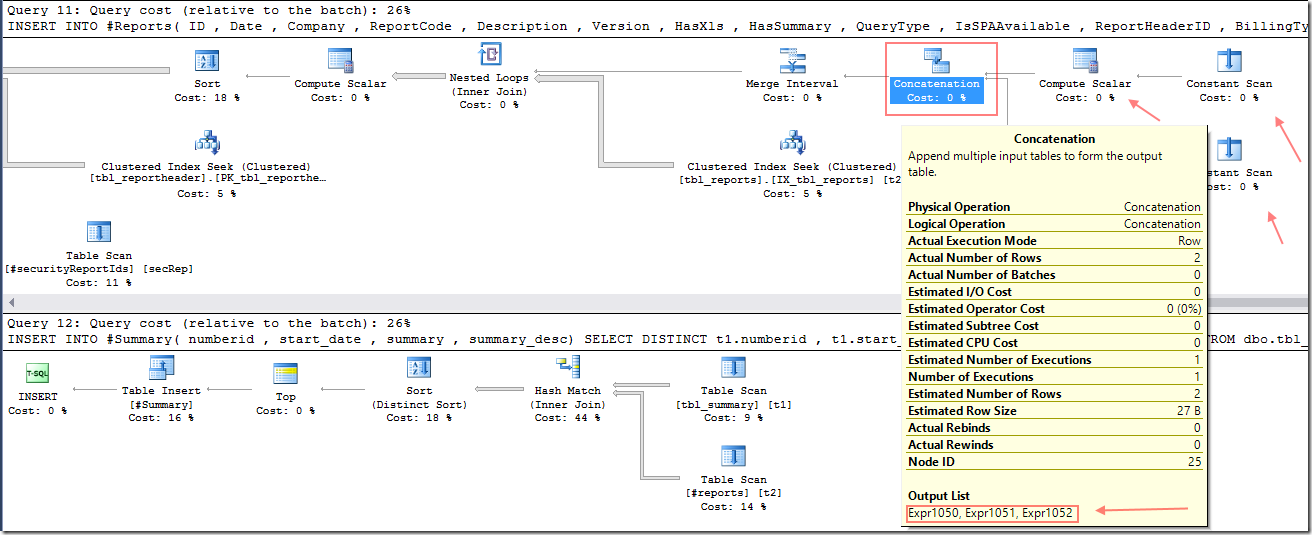Select the Hash Match inner join icon

pos(569,368)
